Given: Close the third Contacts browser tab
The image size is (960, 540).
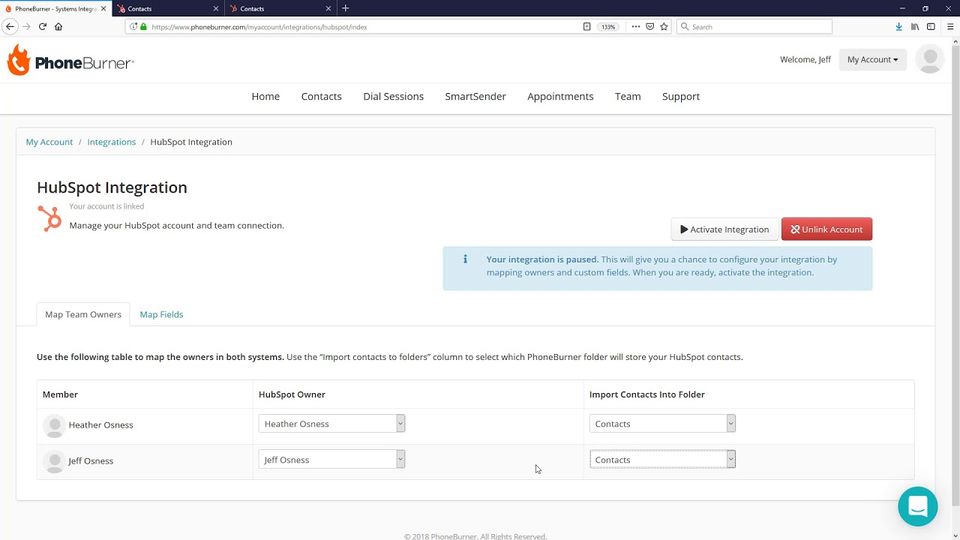Looking at the screenshot, I should [x=328, y=9].
